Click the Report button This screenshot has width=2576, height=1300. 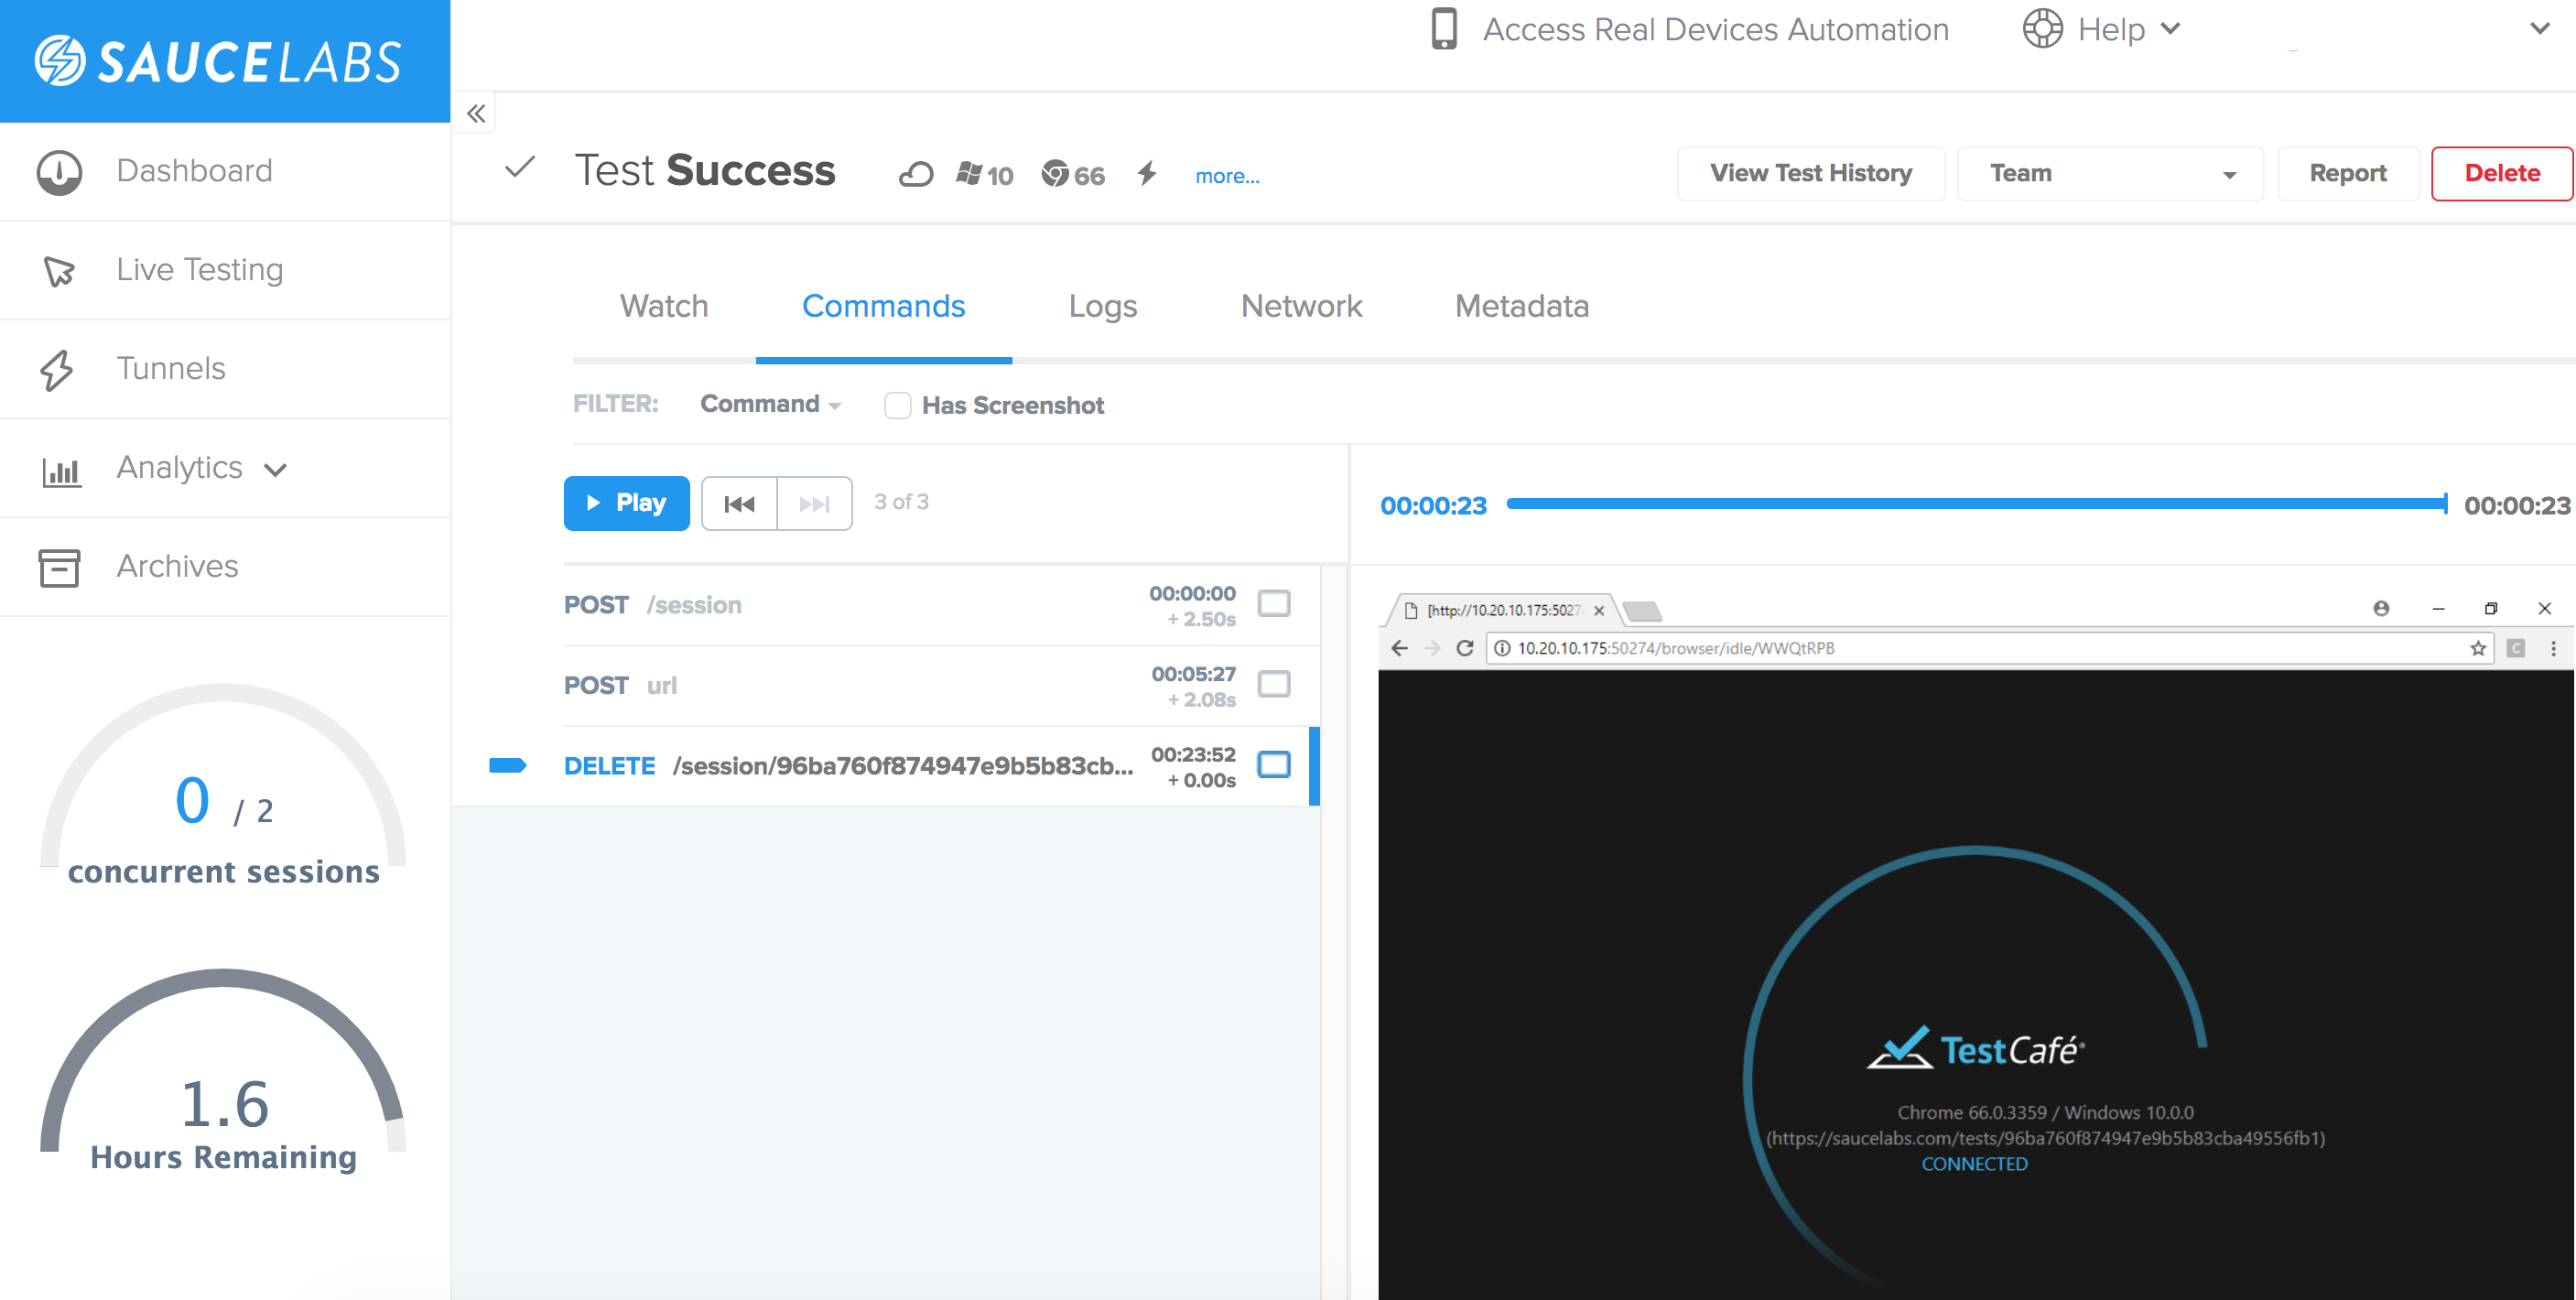[x=2347, y=173]
